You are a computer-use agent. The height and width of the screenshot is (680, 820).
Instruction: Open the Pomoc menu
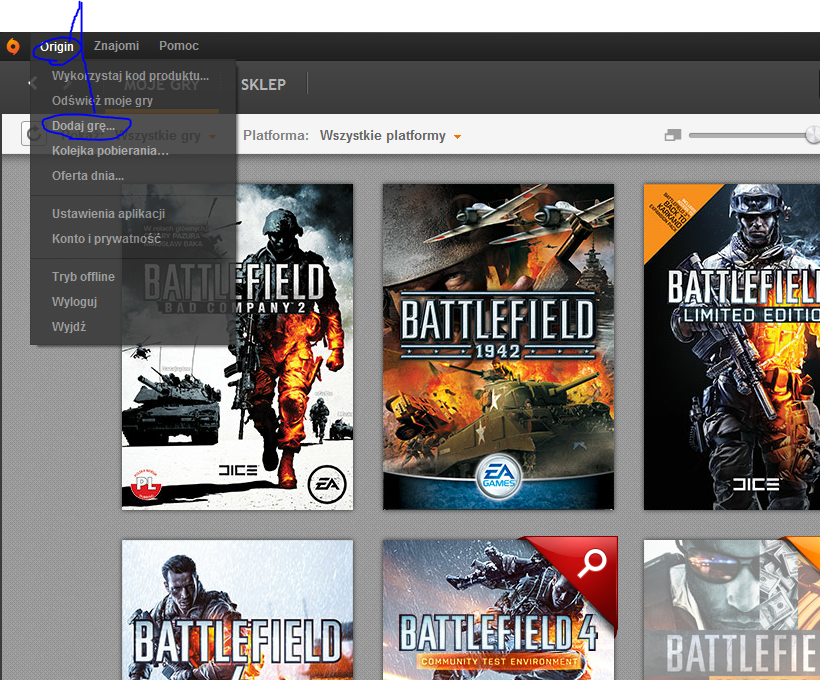pyautogui.click(x=179, y=46)
